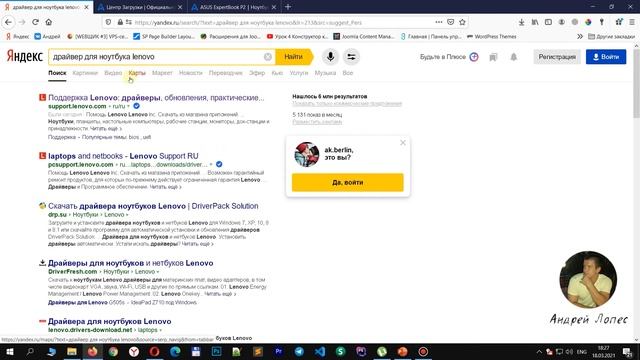Switch to the Маркет search tab
This screenshot has width=640, height=360.
pos(162,73)
